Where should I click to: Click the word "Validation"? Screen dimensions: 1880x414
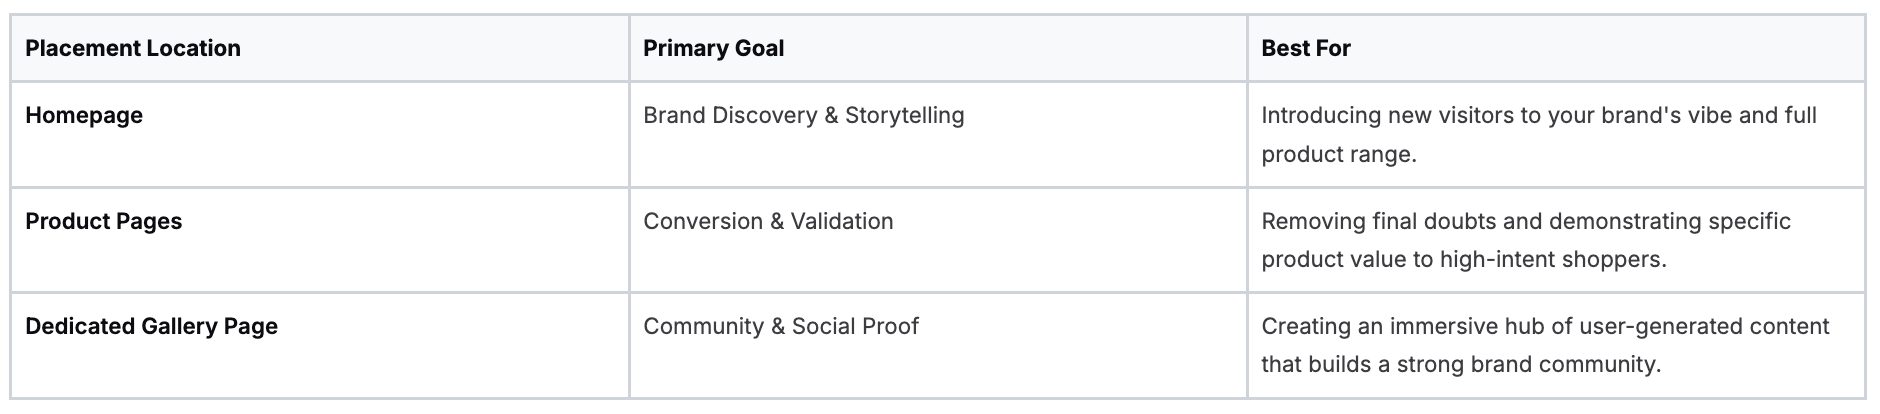[x=841, y=221]
